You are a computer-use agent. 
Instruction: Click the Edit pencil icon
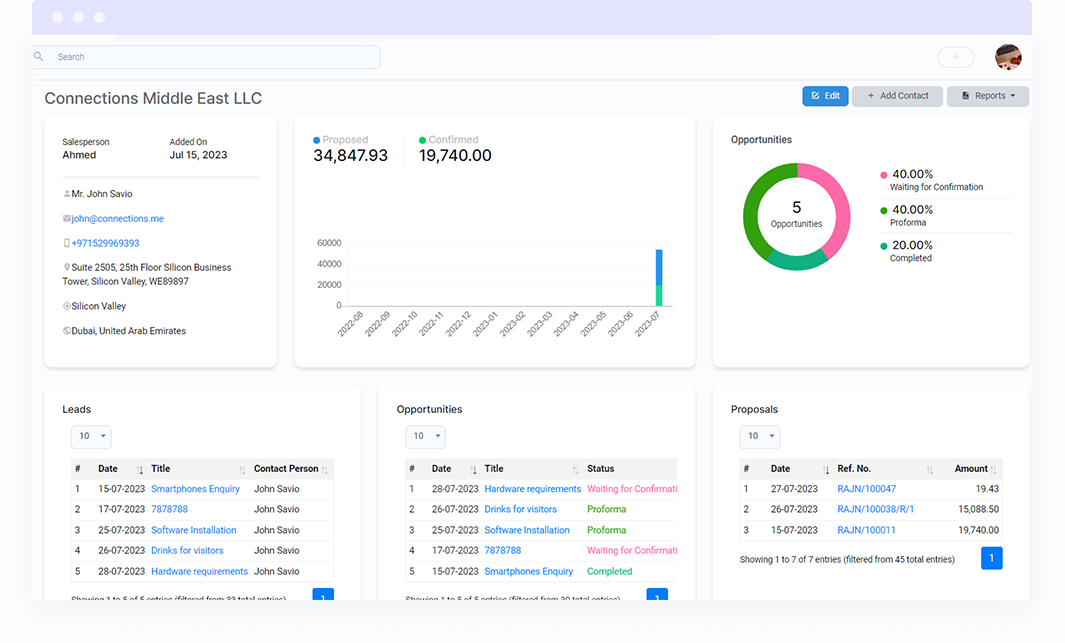(815, 96)
